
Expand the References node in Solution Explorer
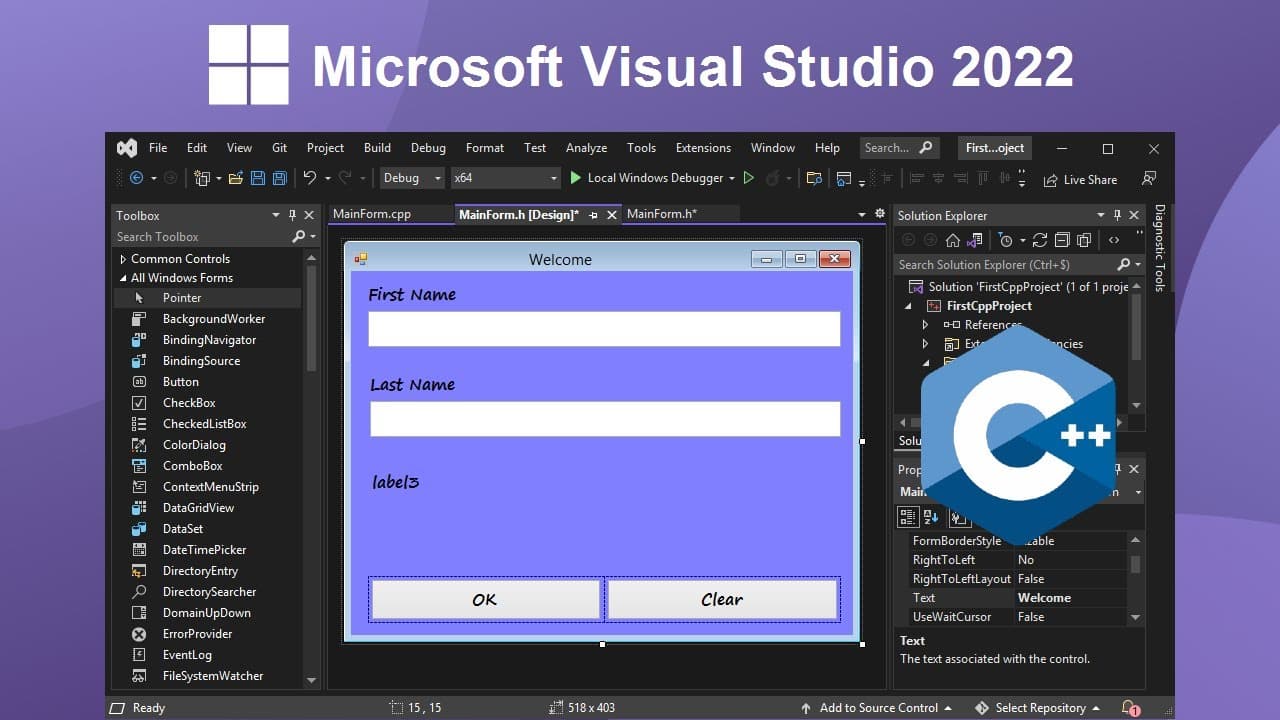(x=925, y=325)
